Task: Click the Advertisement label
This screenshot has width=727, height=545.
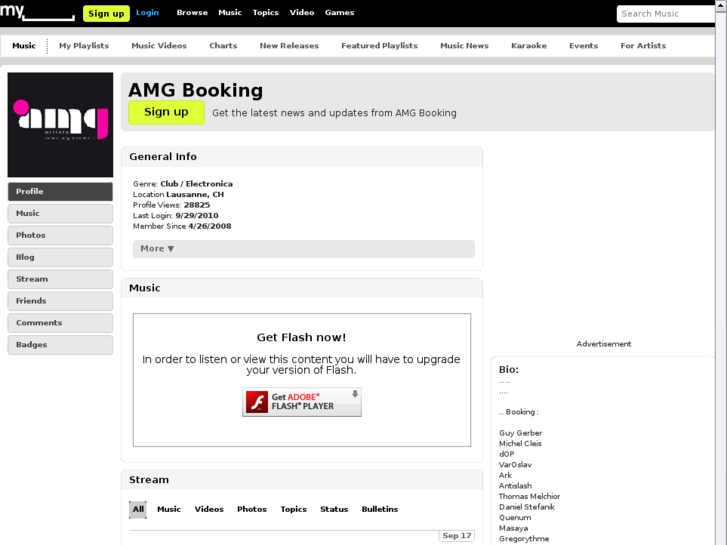Action: pyautogui.click(x=604, y=344)
